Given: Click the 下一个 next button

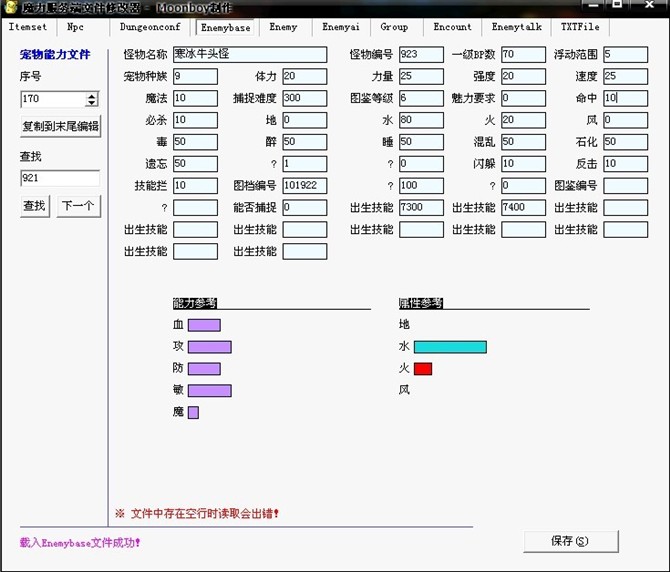Looking at the screenshot, I should (x=77, y=205).
